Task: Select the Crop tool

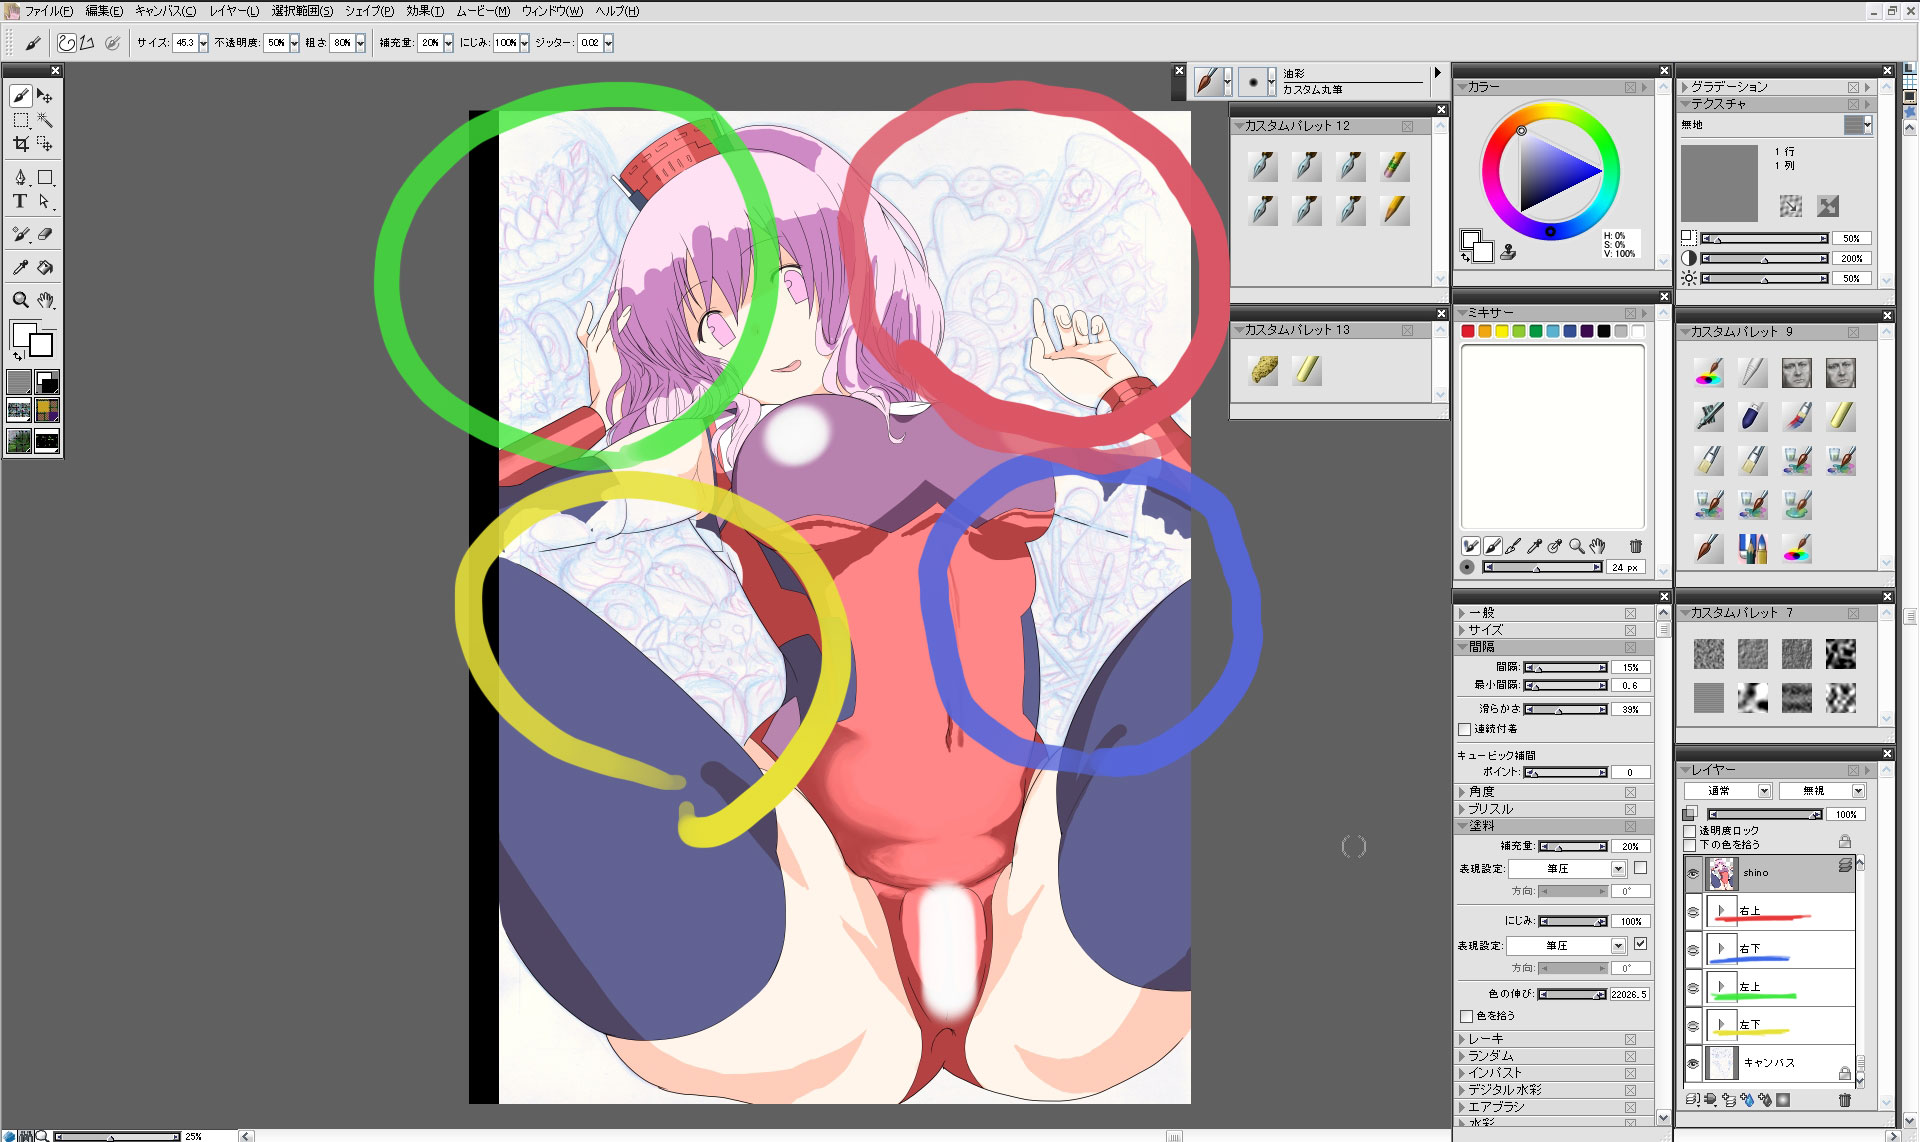Action: (20, 144)
